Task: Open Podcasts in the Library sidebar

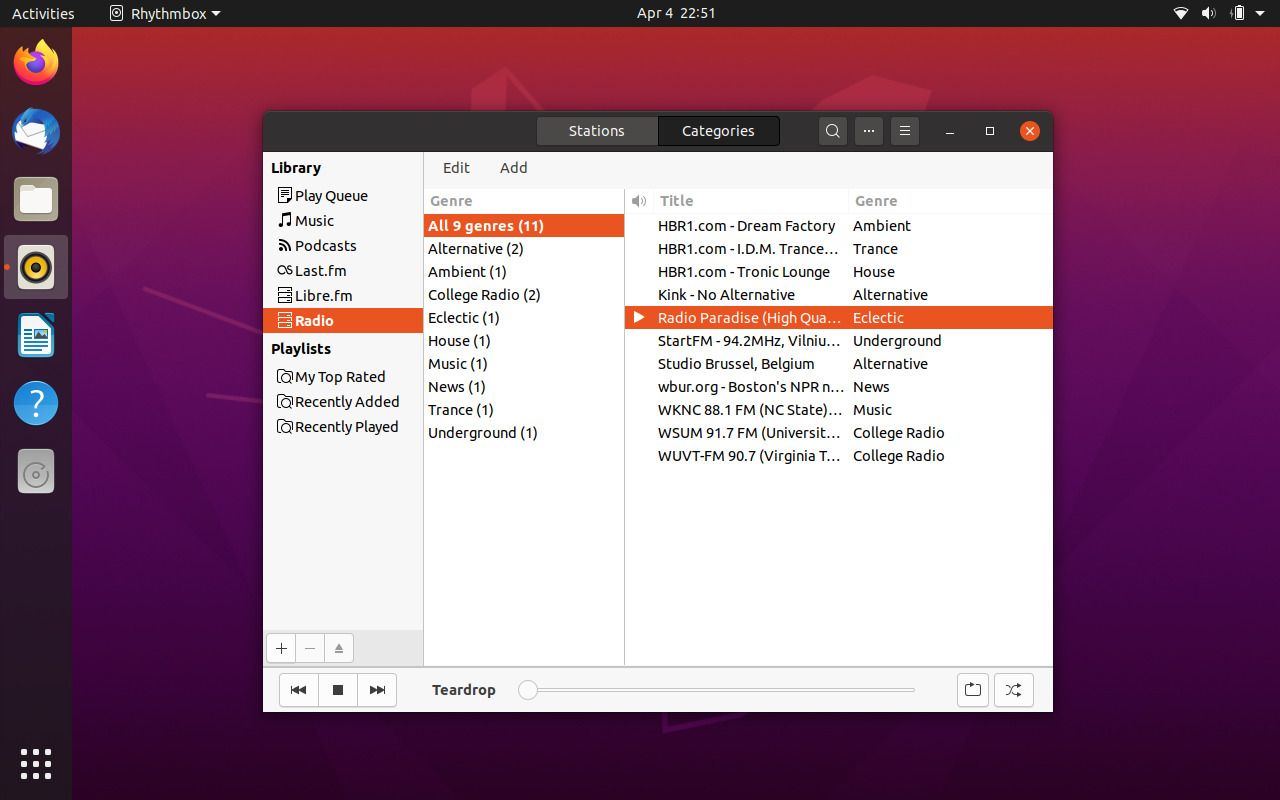Action: (325, 245)
